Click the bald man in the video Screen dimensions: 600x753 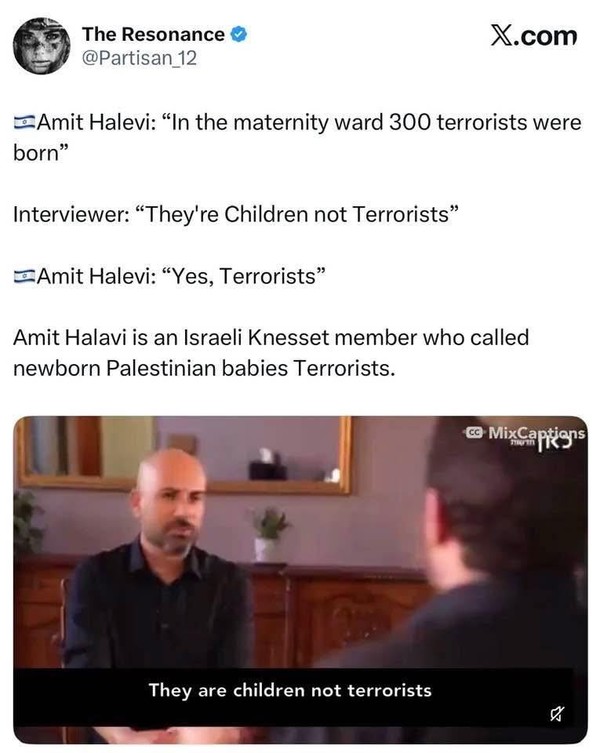click(x=161, y=557)
